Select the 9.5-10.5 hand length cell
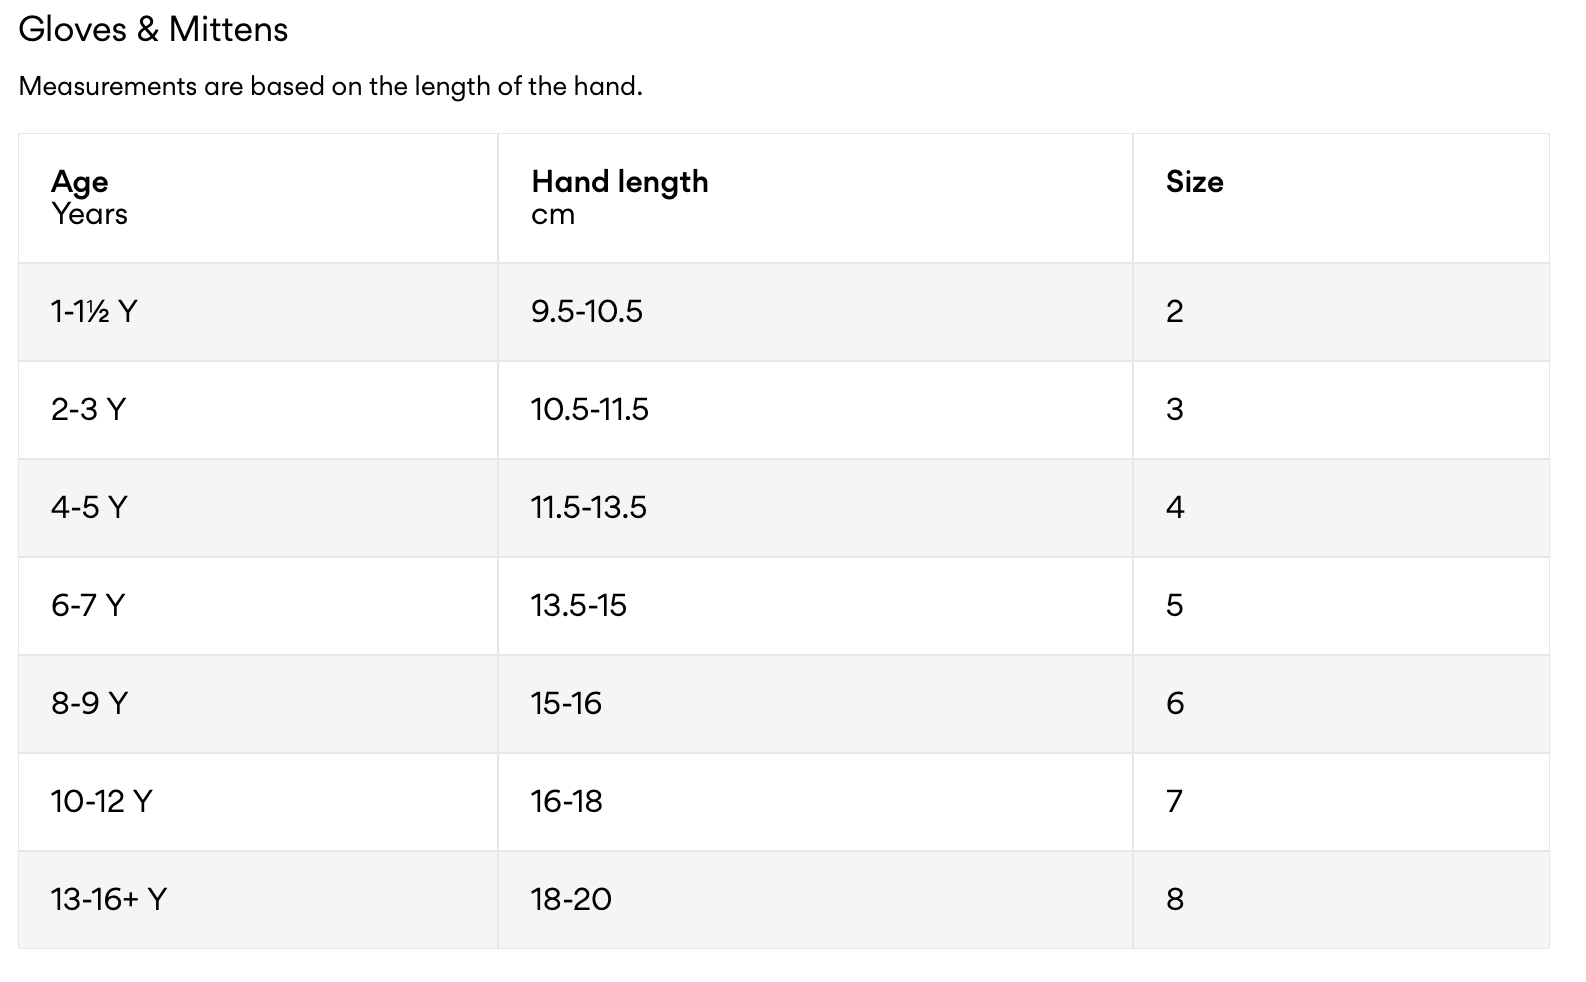This screenshot has height=982, width=1586. click(815, 312)
